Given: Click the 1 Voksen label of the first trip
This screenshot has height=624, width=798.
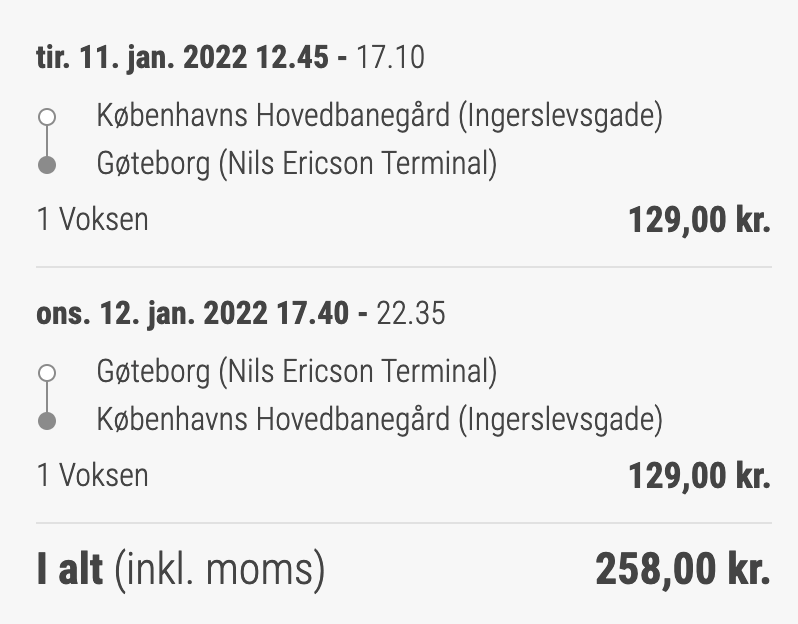Looking at the screenshot, I should (93, 219).
